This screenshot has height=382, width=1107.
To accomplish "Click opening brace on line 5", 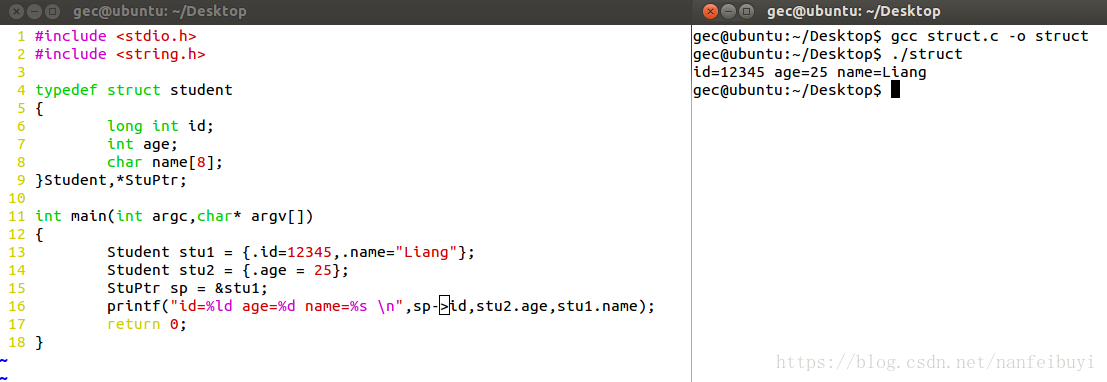I will point(40,108).
